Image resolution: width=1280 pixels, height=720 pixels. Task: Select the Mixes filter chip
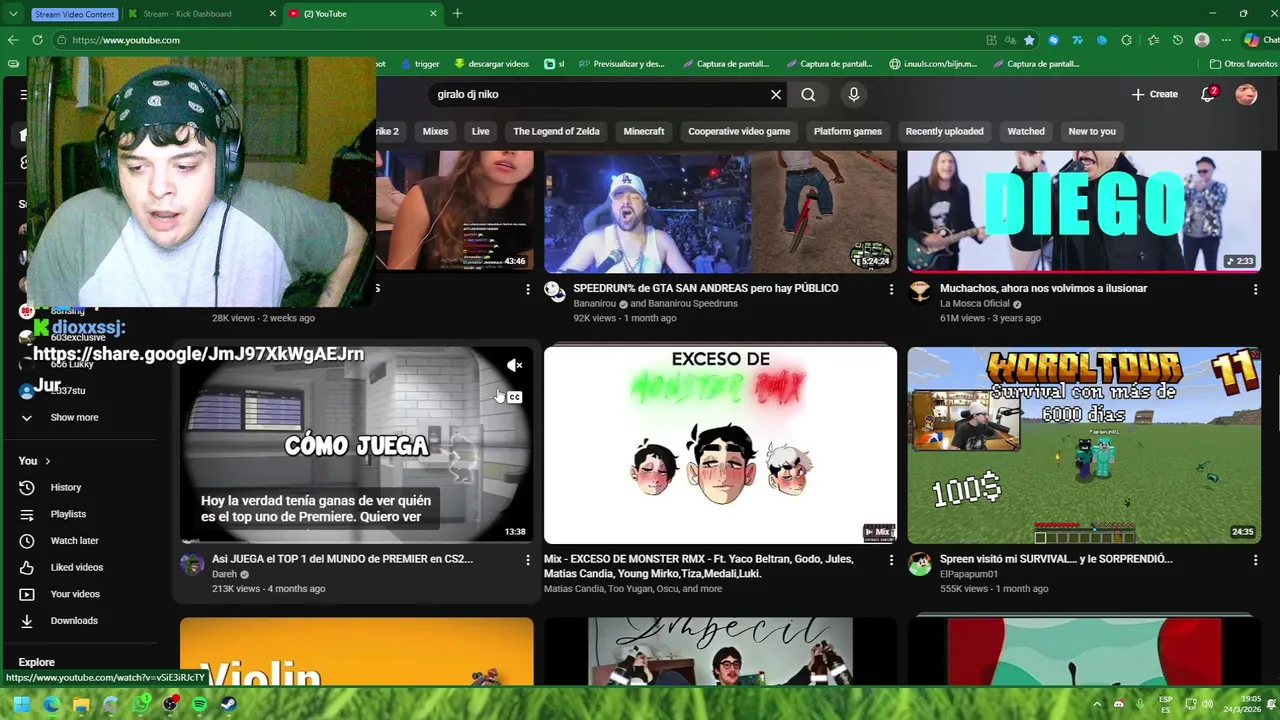coord(435,131)
